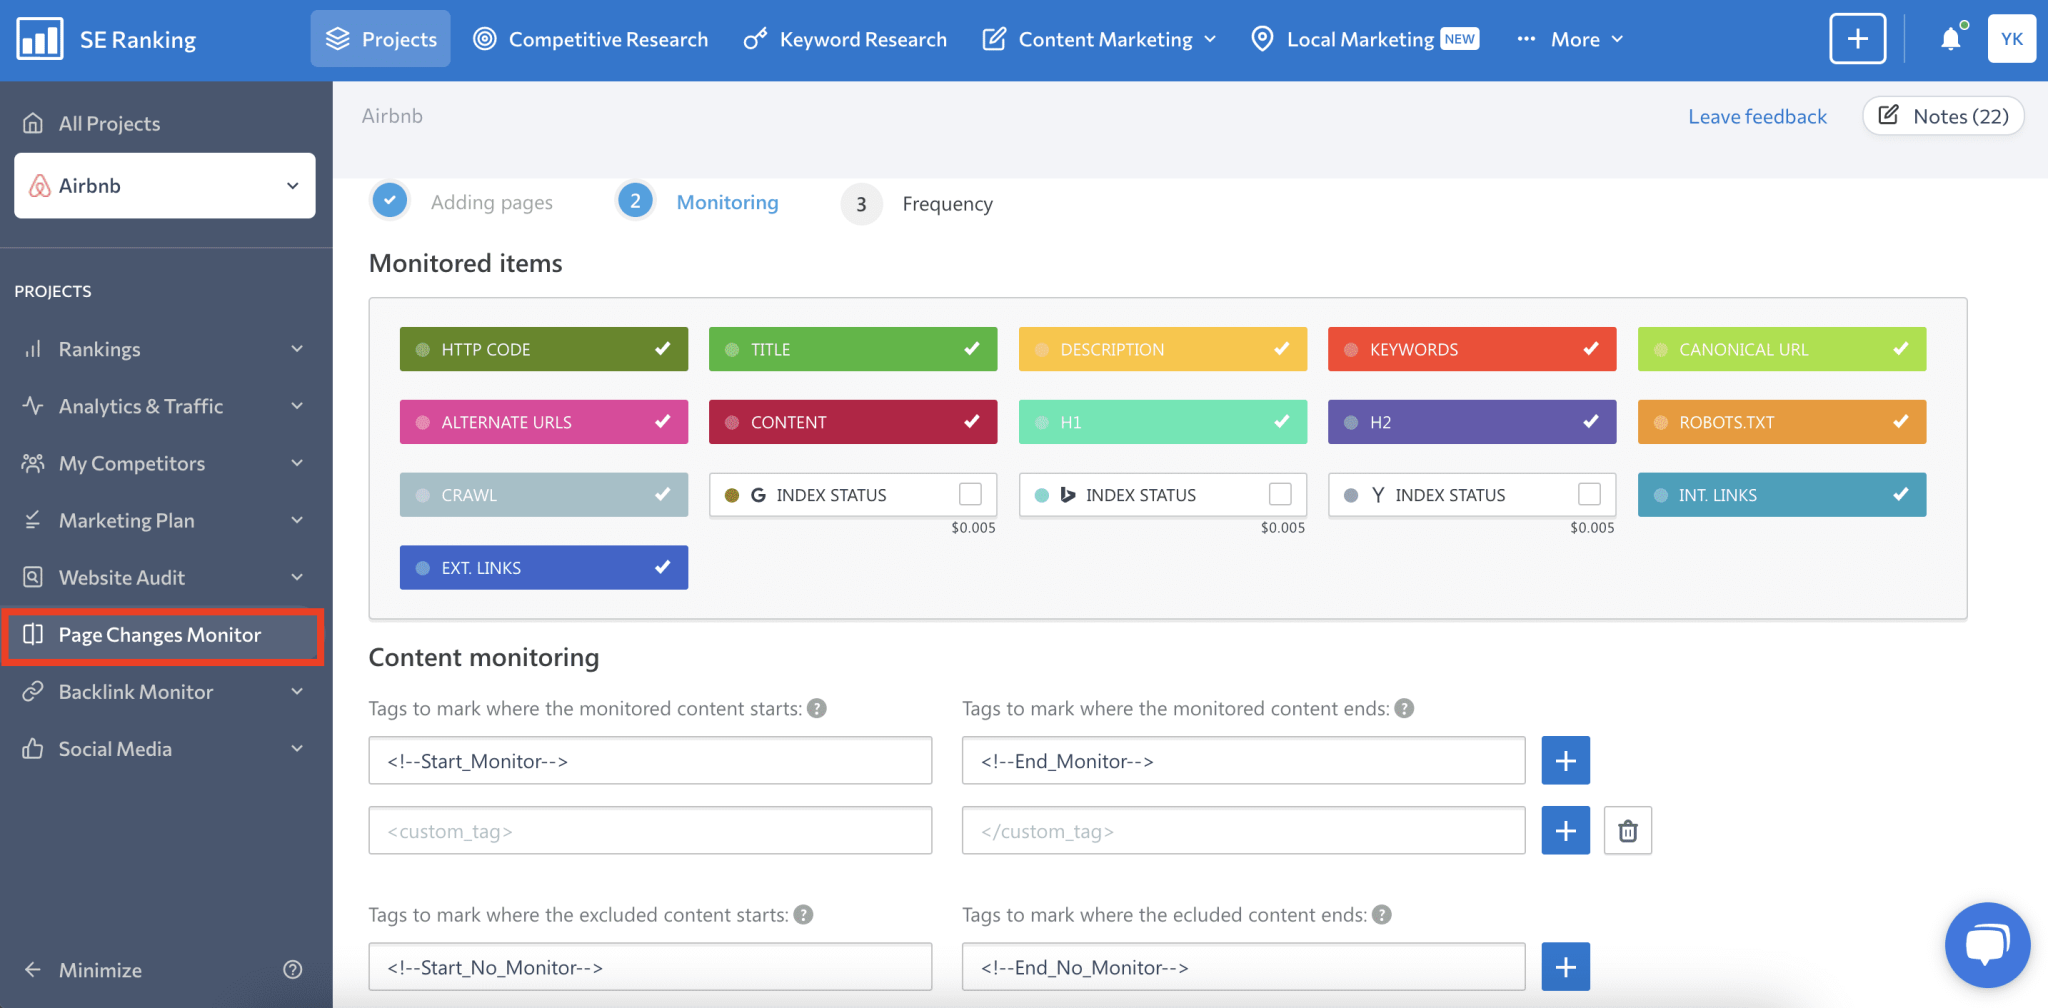Toggle the Yandex Index Status checkbox
Image resolution: width=2048 pixels, height=1008 pixels.
[1589, 495]
